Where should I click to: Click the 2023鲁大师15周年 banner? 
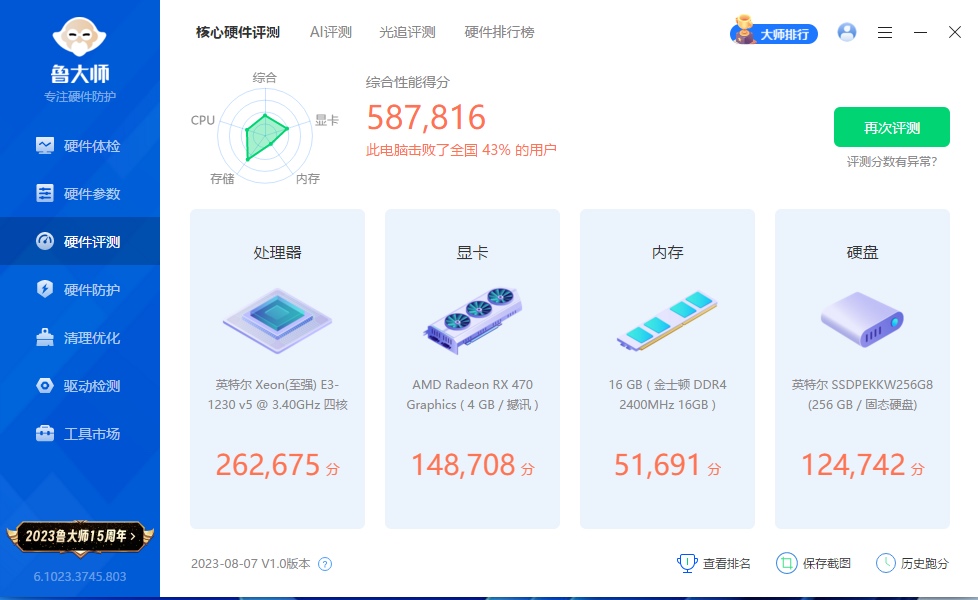pyautogui.click(x=80, y=536)
